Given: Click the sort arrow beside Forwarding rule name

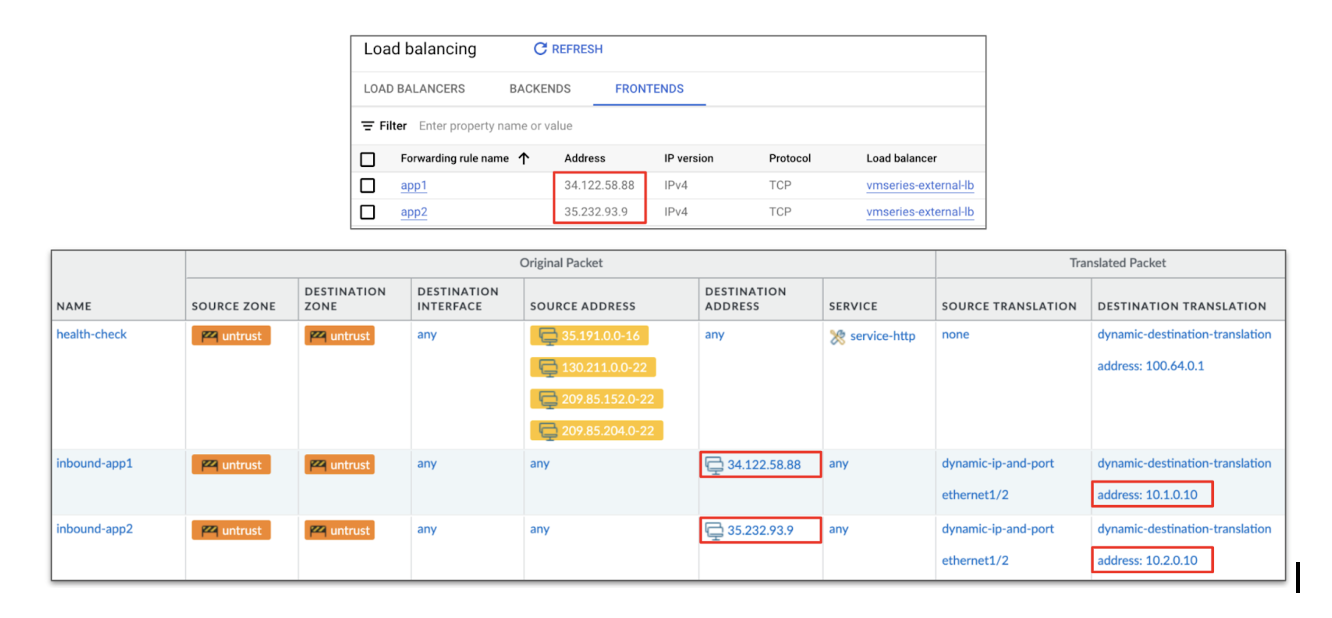Looking at the screenshot, I should 523,158.
